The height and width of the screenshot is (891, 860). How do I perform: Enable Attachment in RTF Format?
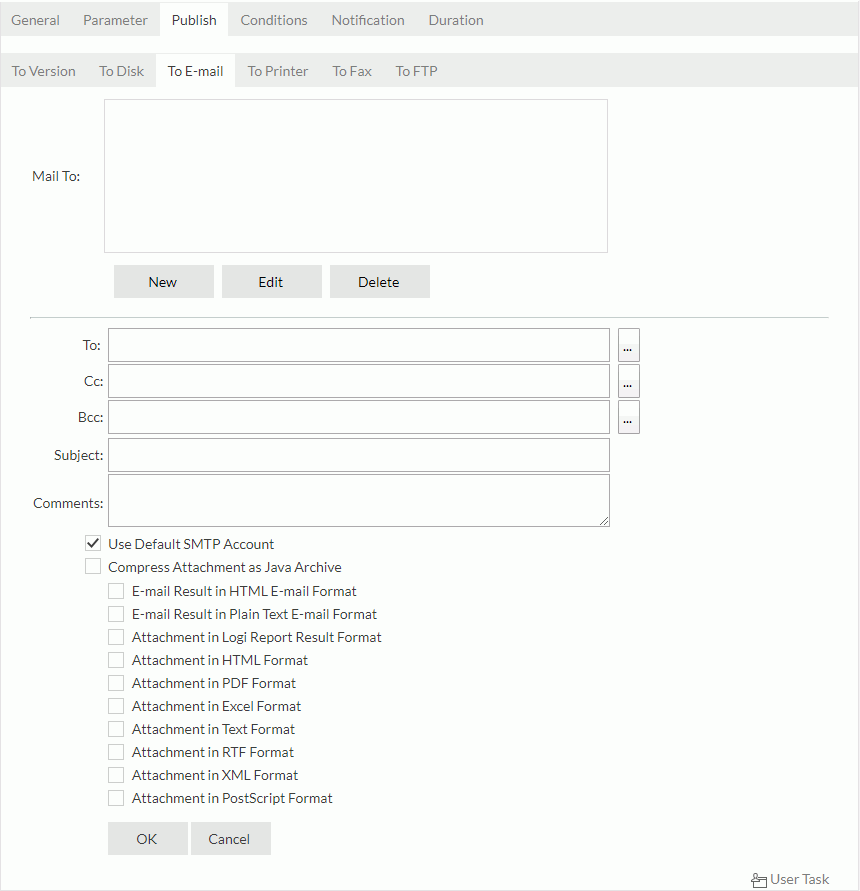click(x=116, y=752)
